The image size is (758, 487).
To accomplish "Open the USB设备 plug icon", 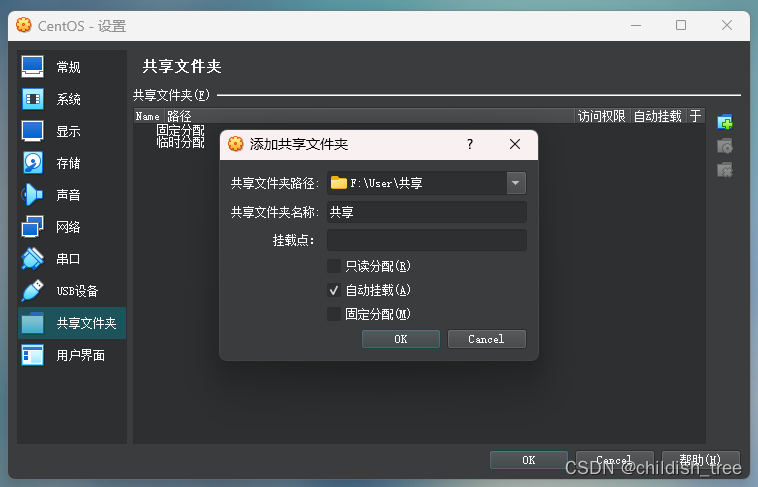I will click(32, 291).
